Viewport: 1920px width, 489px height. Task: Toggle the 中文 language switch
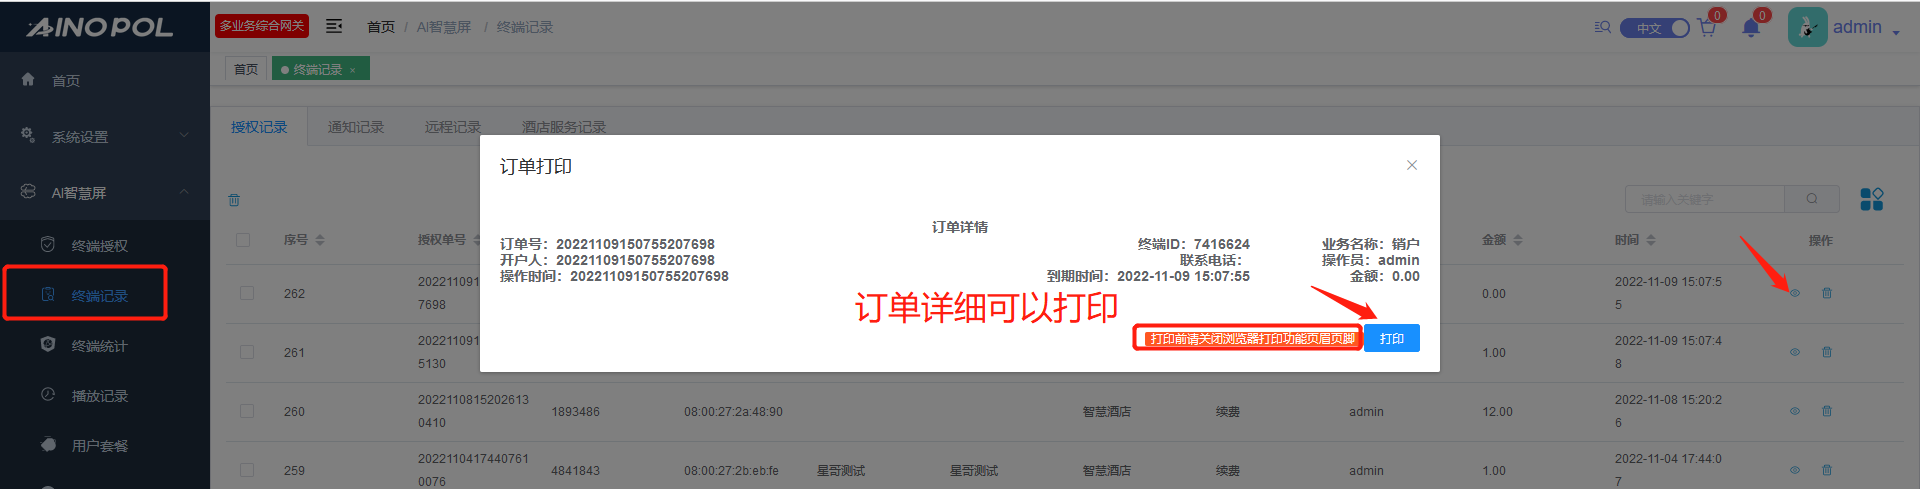coord(1655,28)
